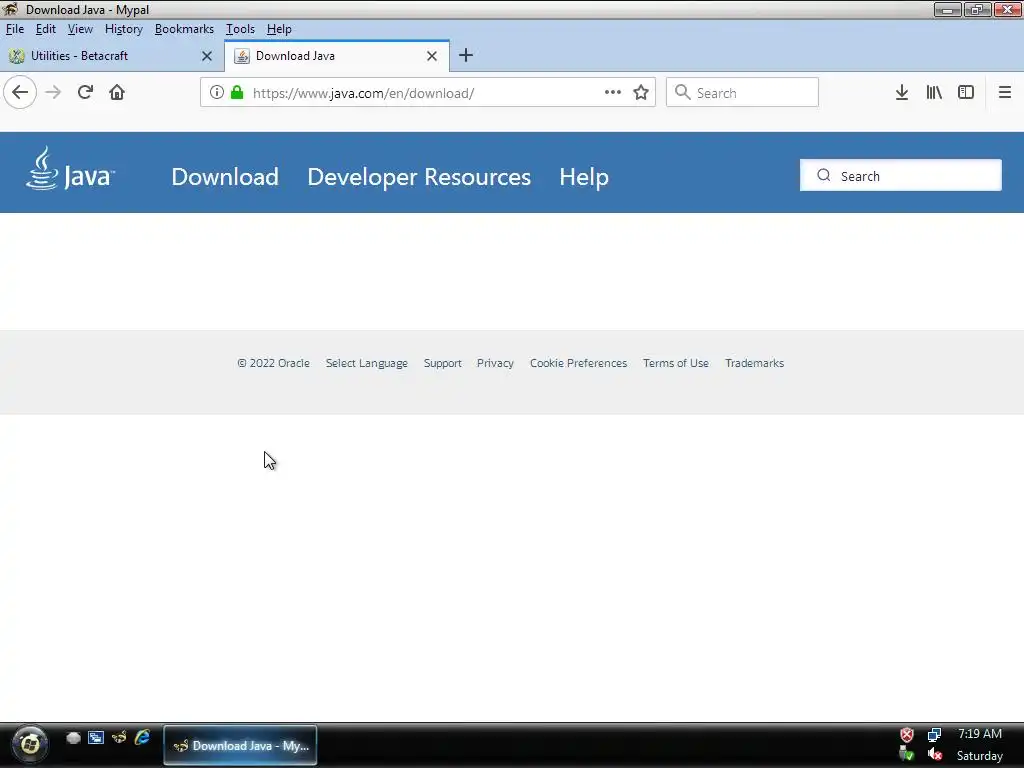Open the browser home page
1024x768 pixels.
(117, 92)
